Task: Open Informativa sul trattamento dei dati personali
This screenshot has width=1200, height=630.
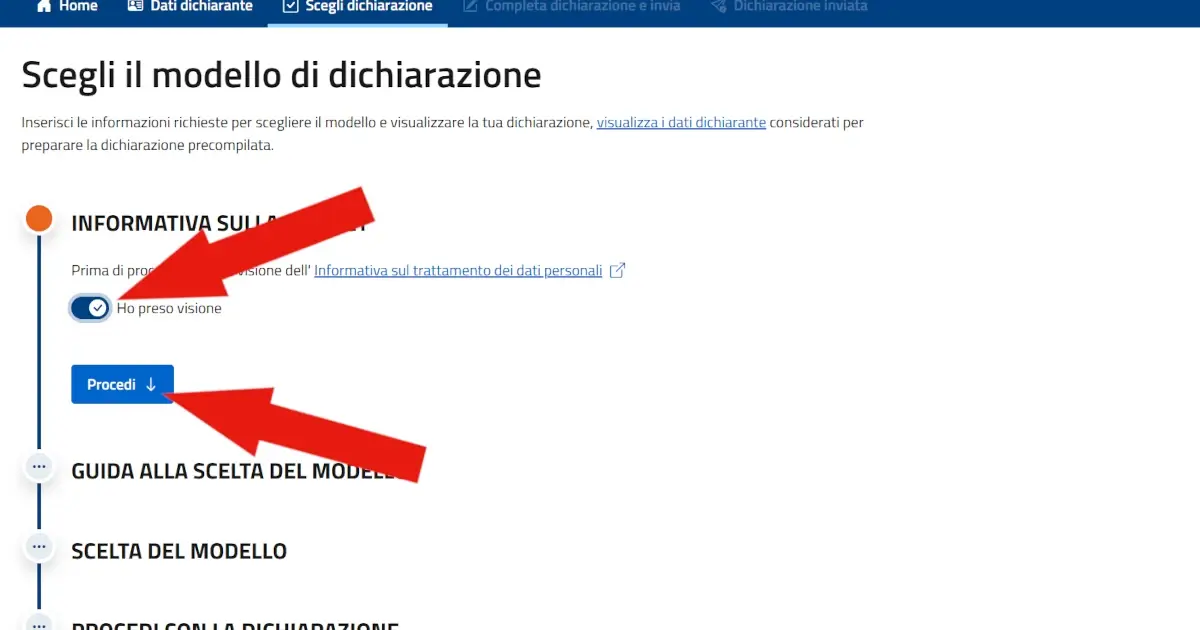Action: point(458,270)
